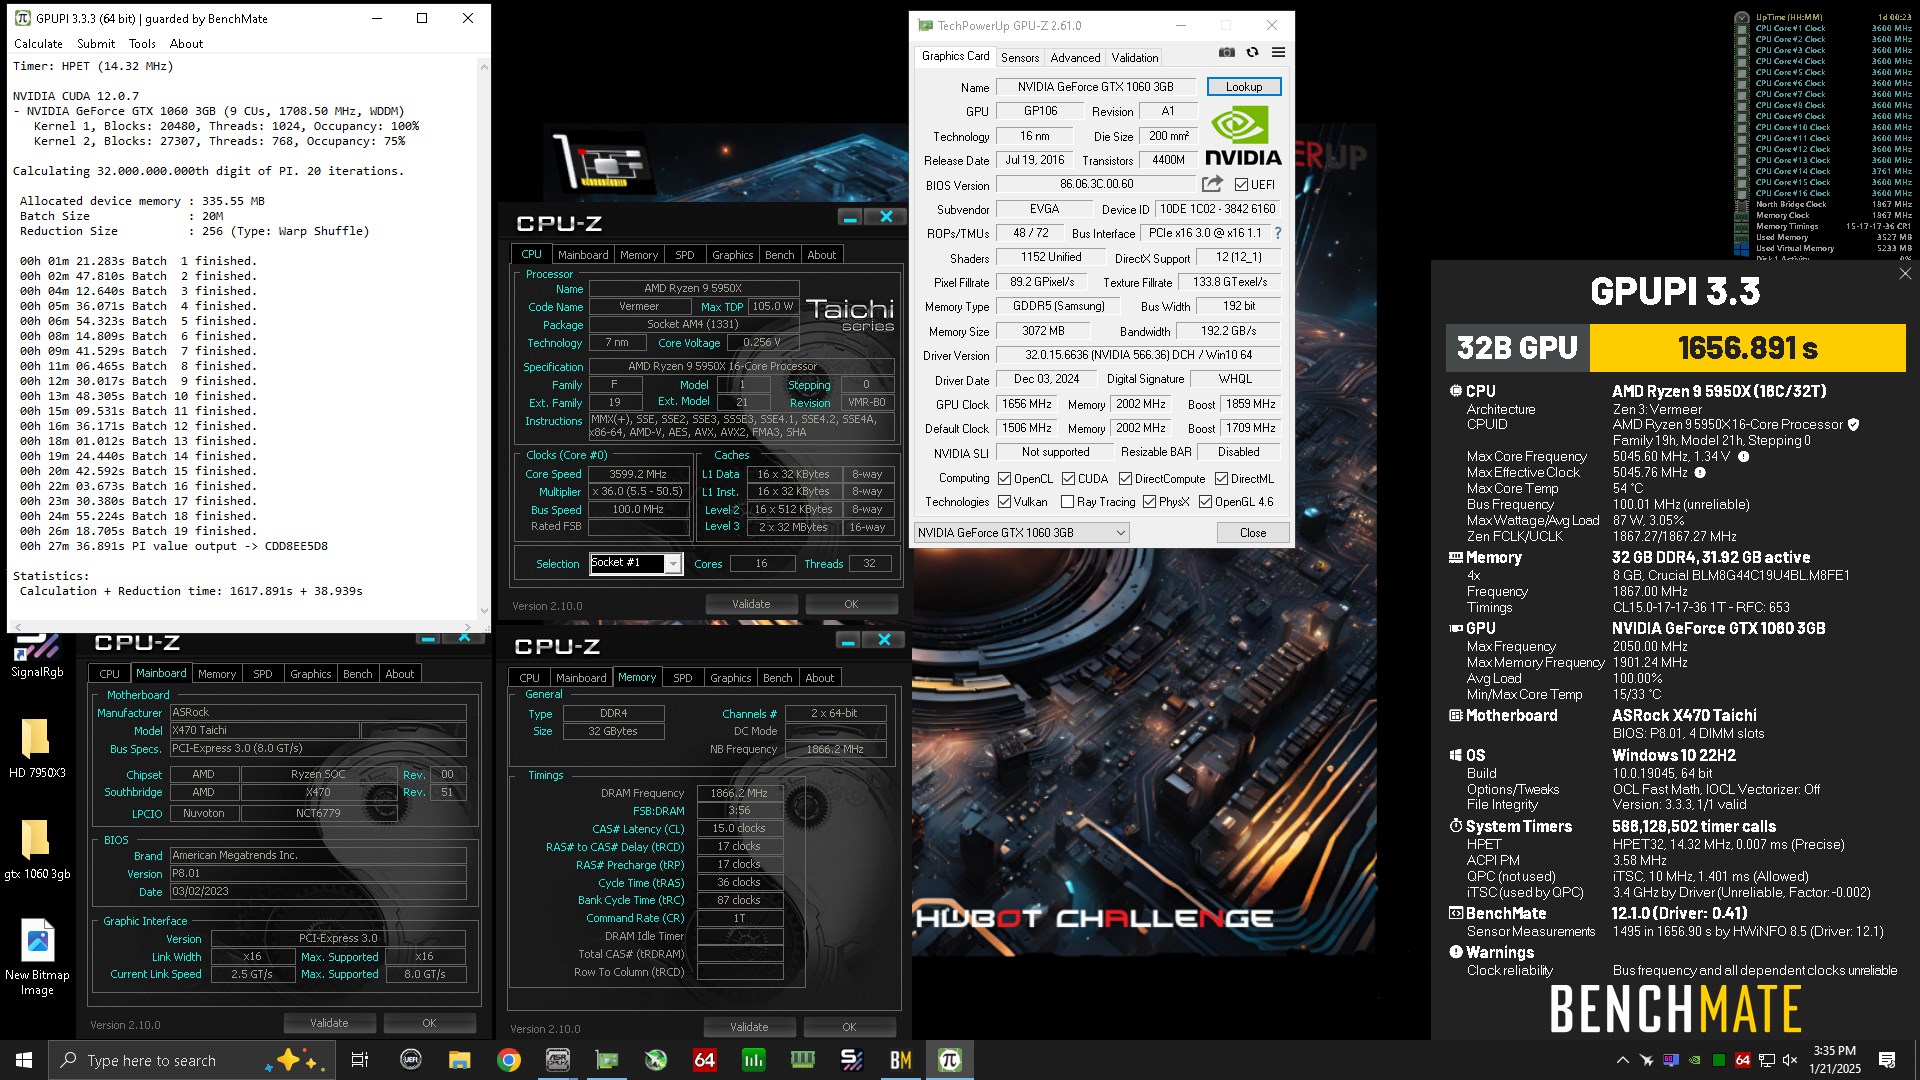The width and height of the screenshot is (1920, 1080).
Task: Open the SignalRGB taskbar icon
Action: click(851, 1060)
